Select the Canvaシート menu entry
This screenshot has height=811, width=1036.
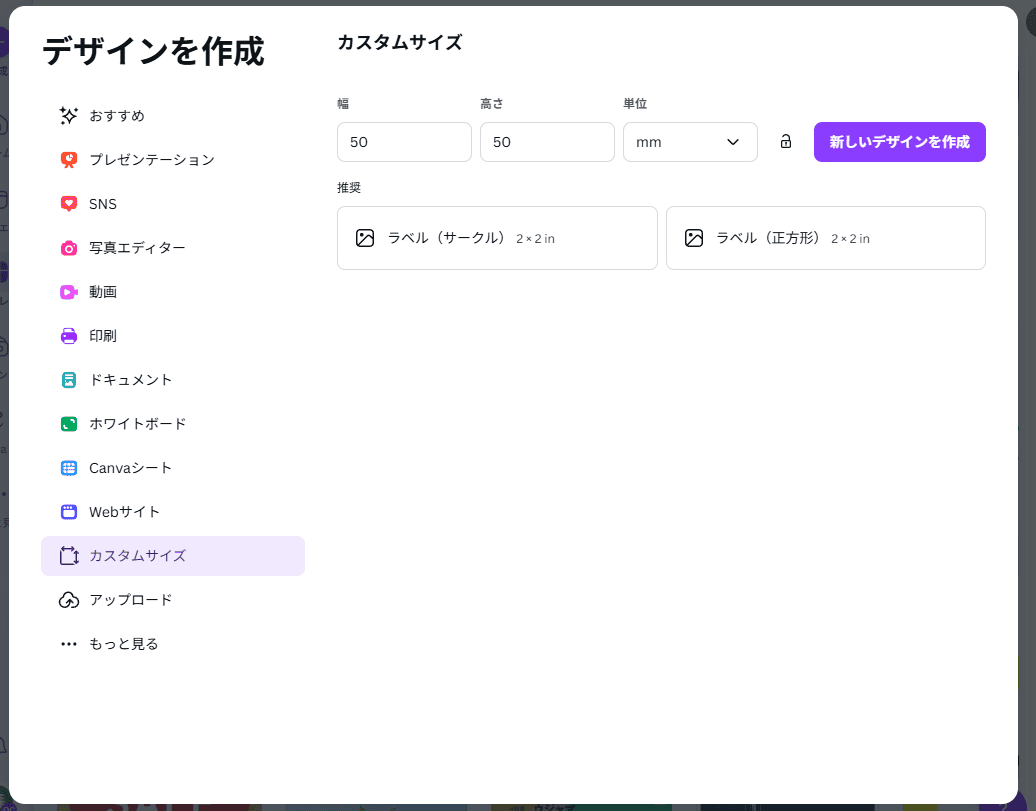[130, 467]
